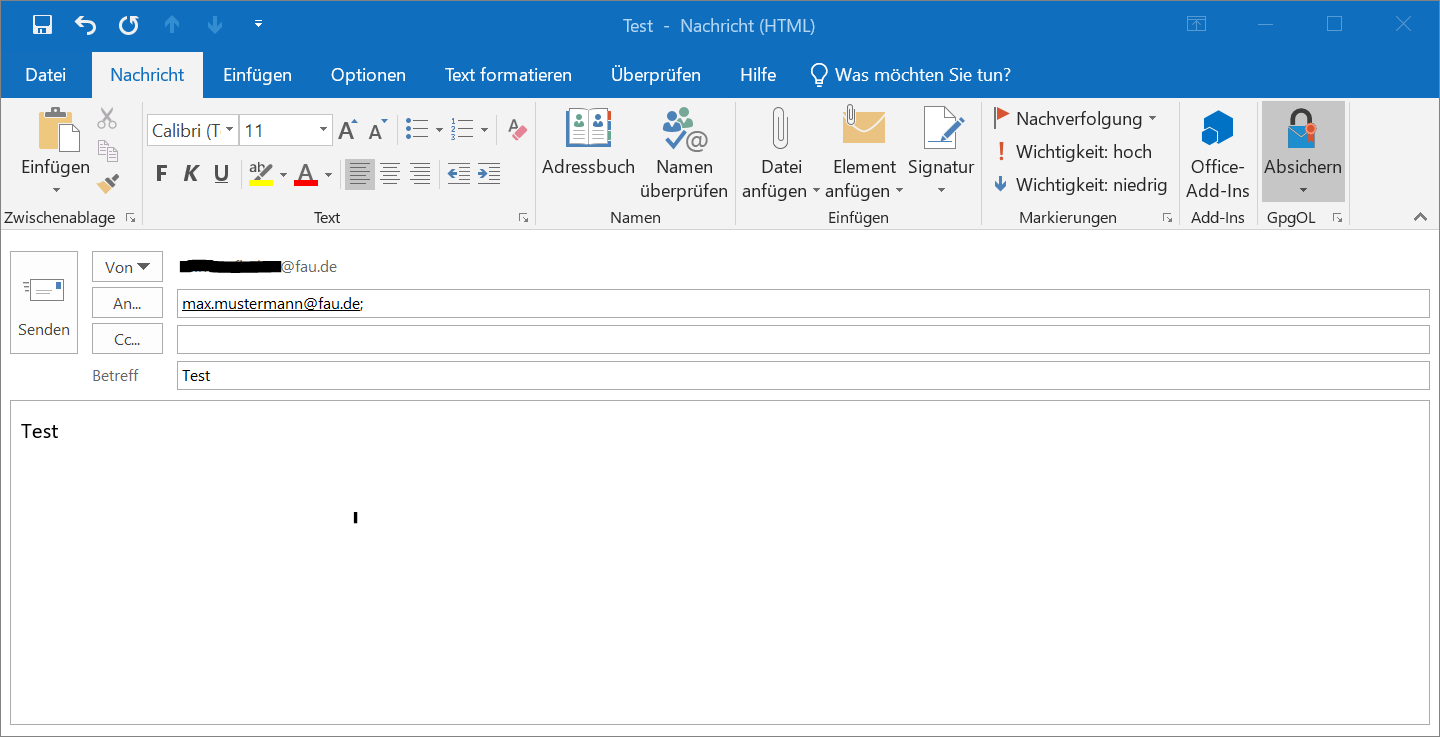Viewport: 1440px width, 737px height.
Task: Open the Von sender dropdown
Action: pyautogui.click(x=127, y=267)
